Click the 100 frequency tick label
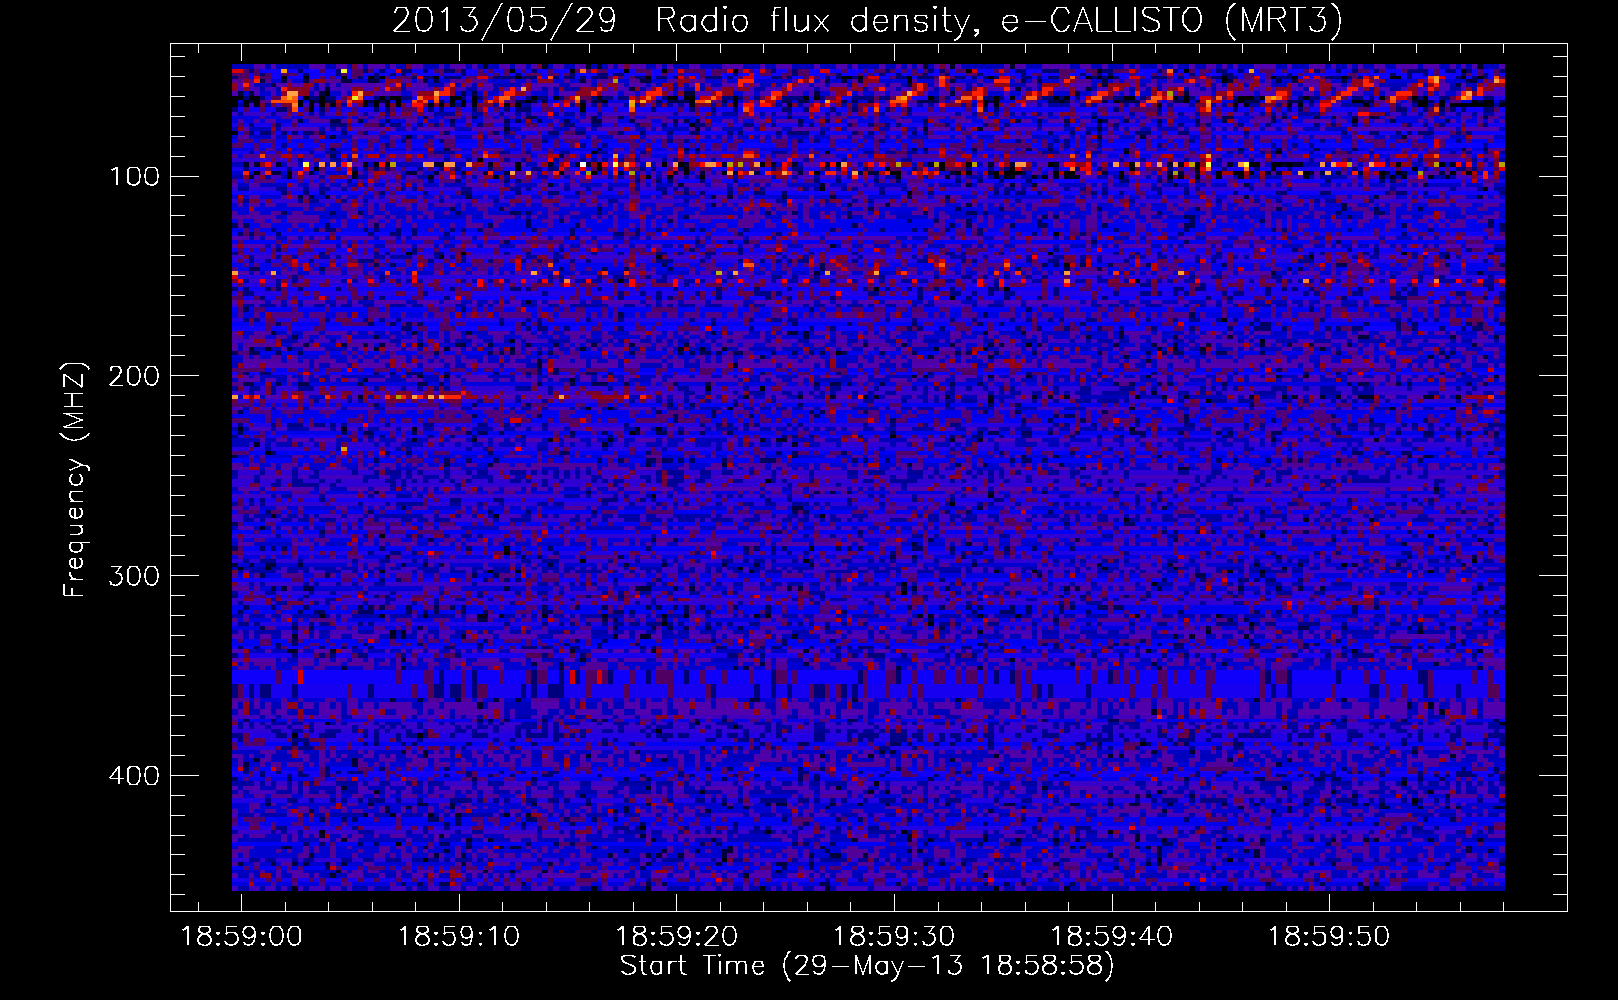This screenshot has height=1000, width=1618. 134,177
